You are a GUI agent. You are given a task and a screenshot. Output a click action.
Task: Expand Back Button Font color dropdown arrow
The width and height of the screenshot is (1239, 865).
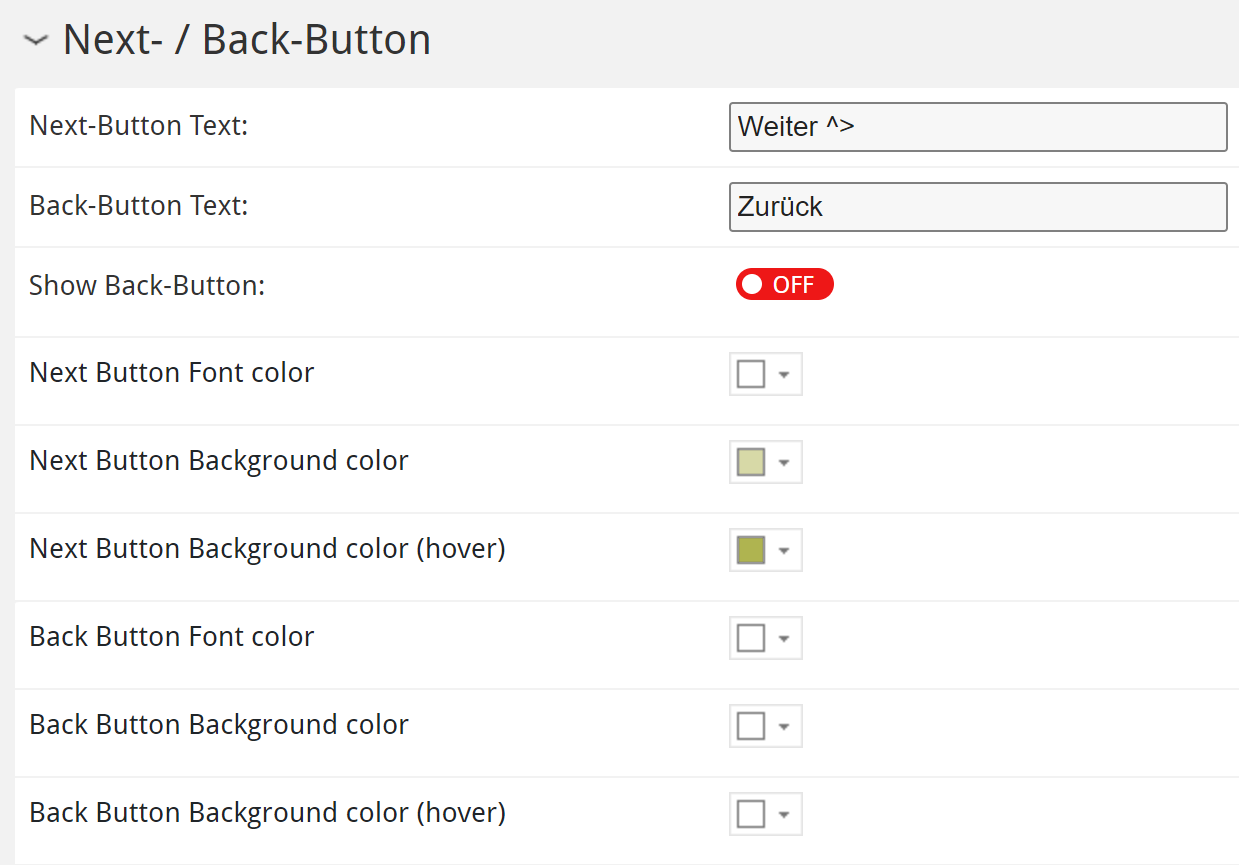click(784, 639)
